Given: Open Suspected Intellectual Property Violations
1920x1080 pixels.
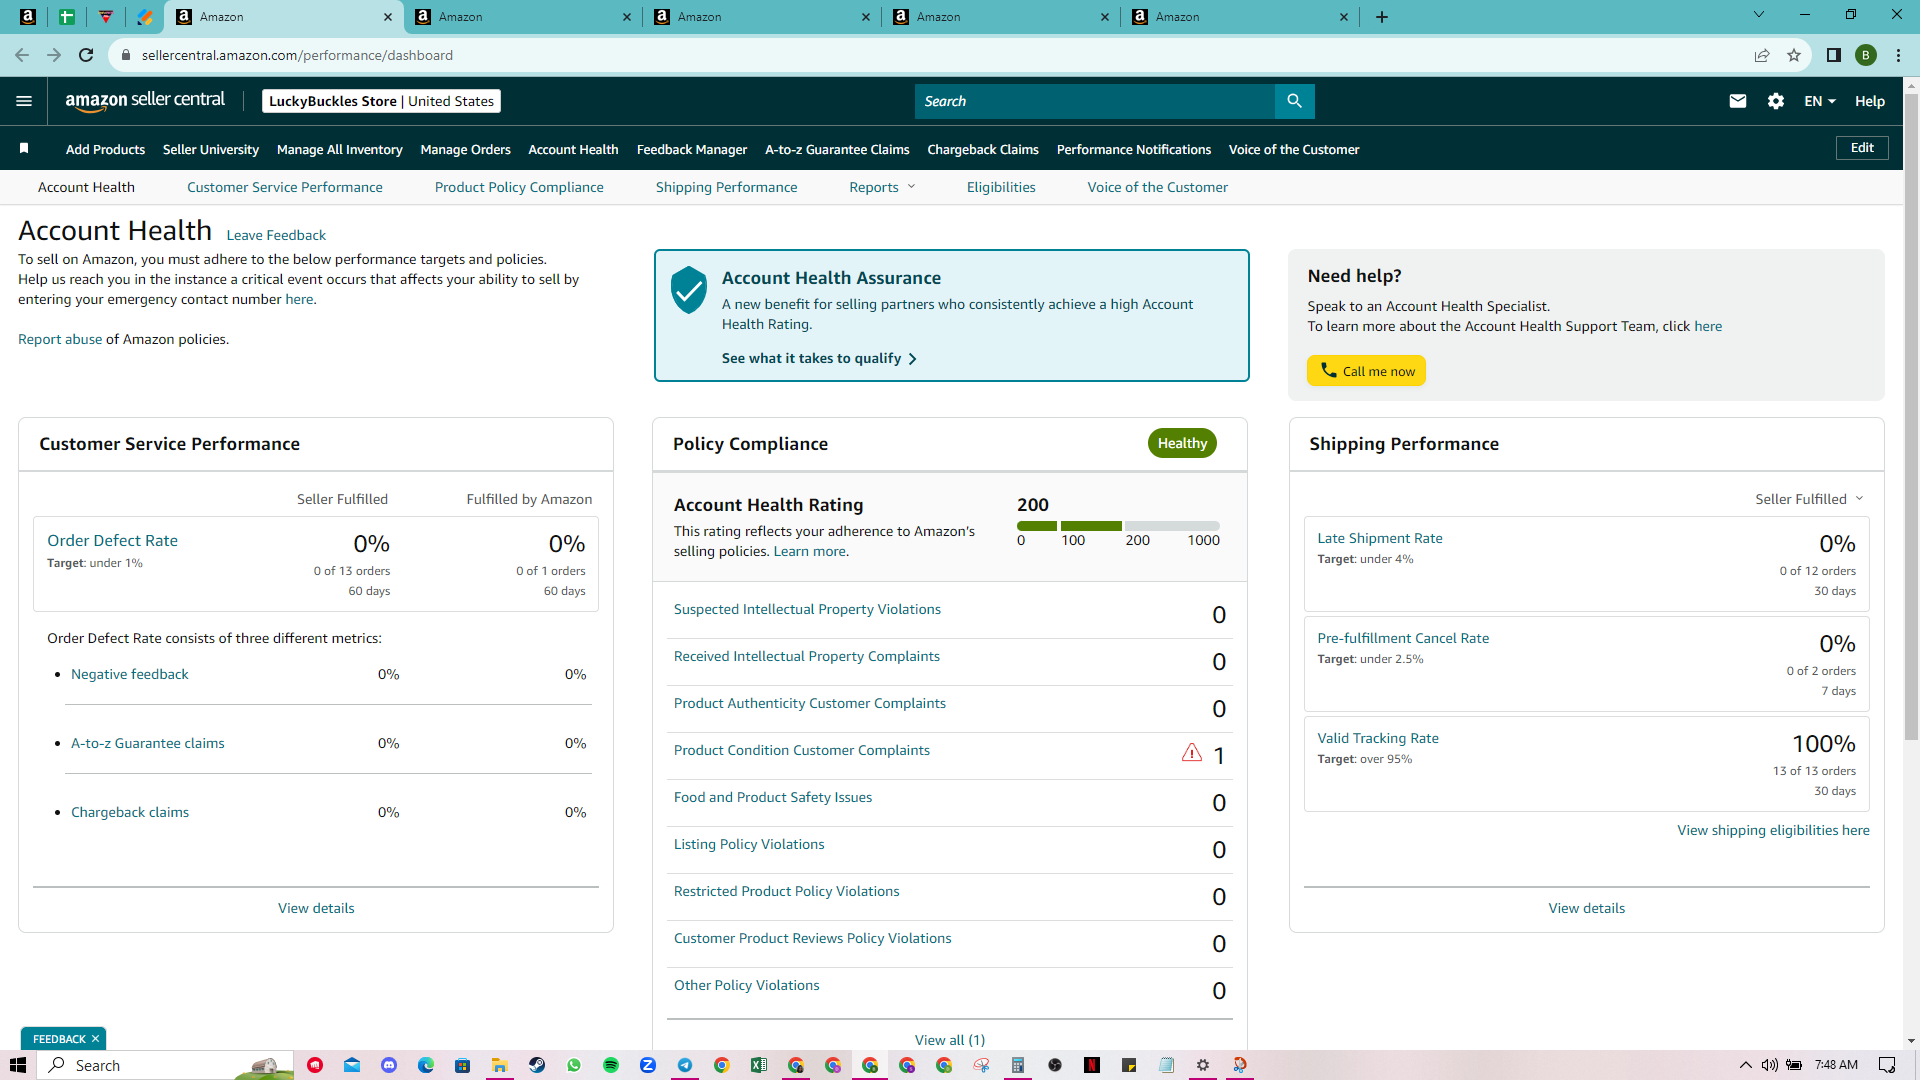Looking at the screenshot, I should (x=807, y=609).
